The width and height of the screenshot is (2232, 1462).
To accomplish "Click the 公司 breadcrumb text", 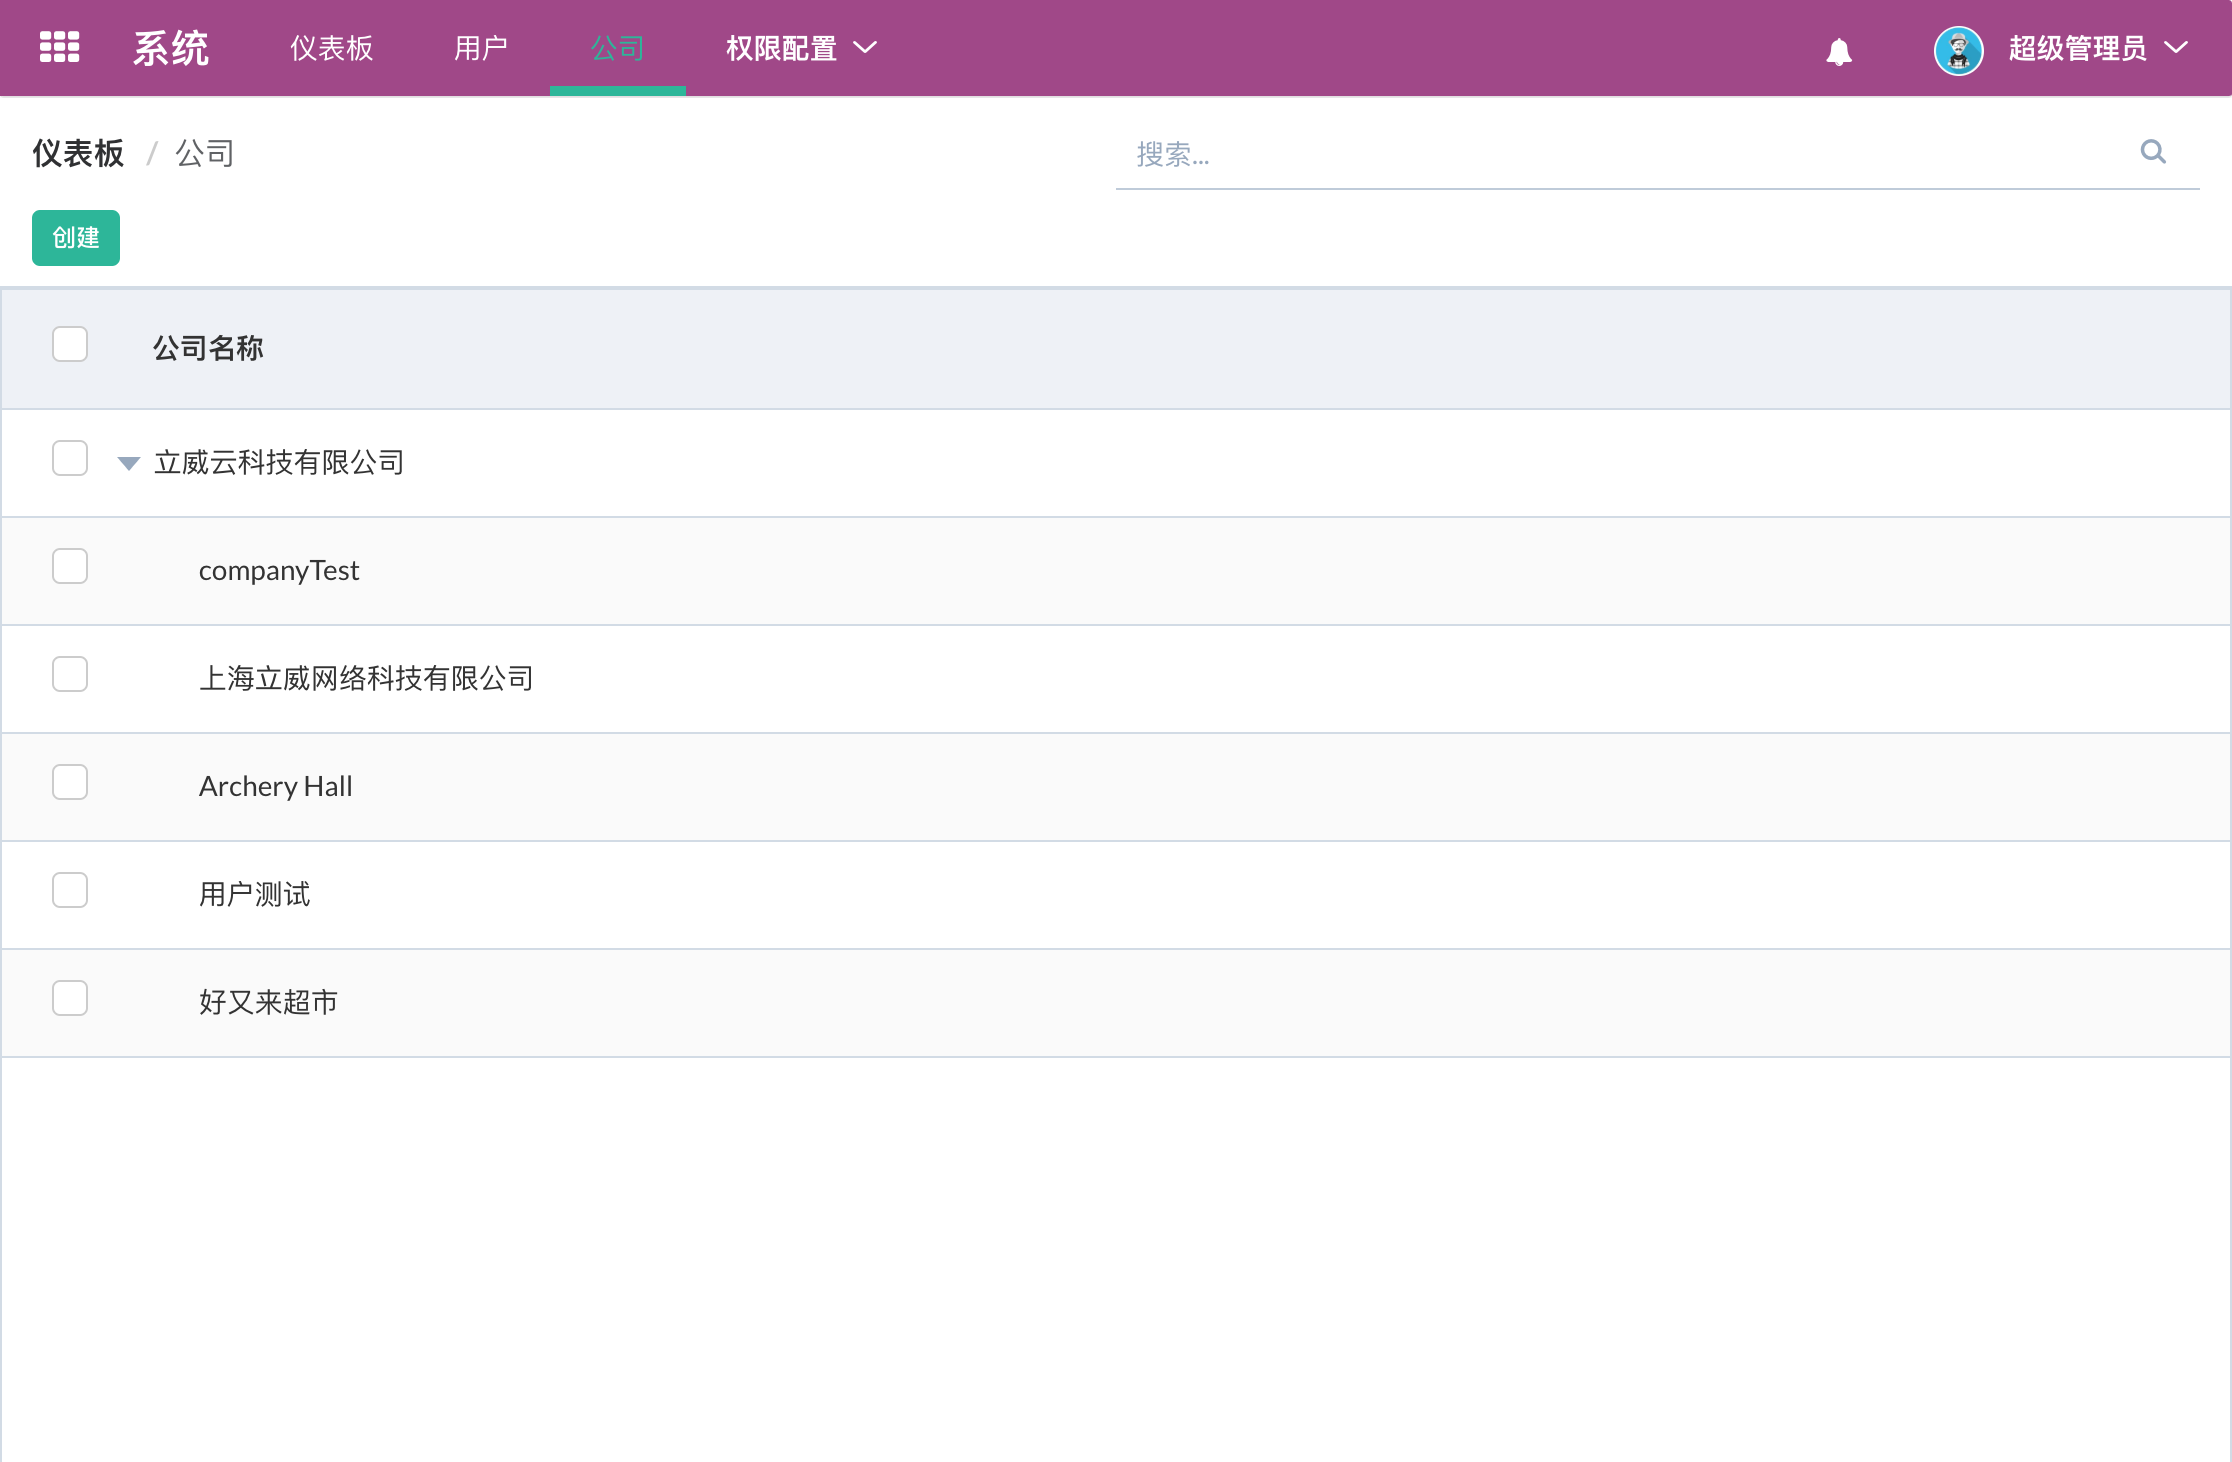I will (205, 153).
